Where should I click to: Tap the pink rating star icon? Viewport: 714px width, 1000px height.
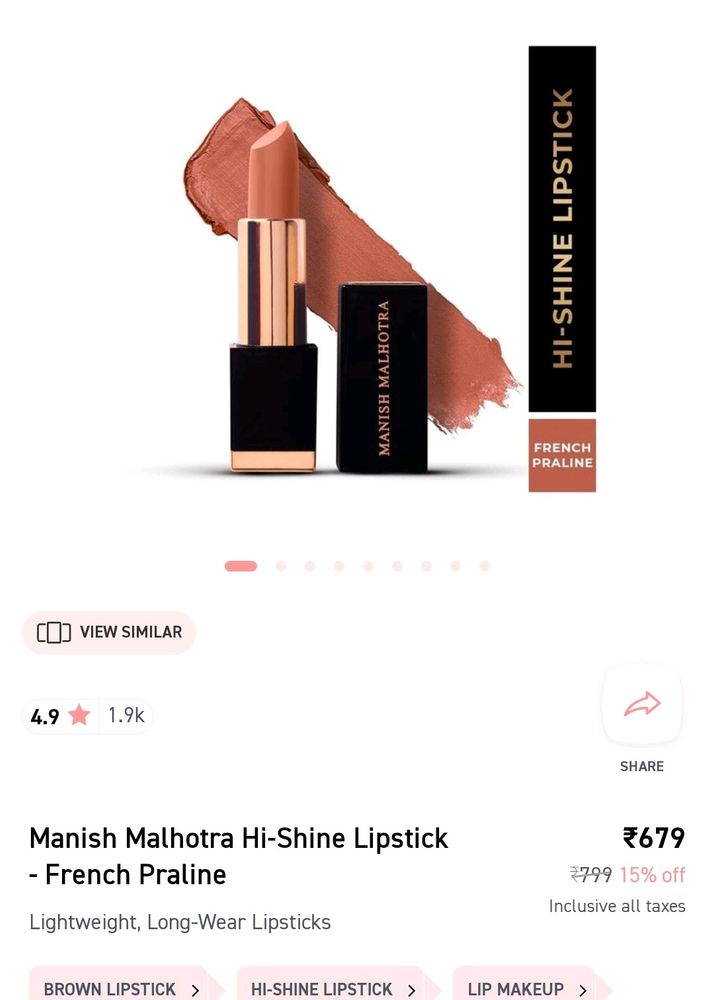79,715
